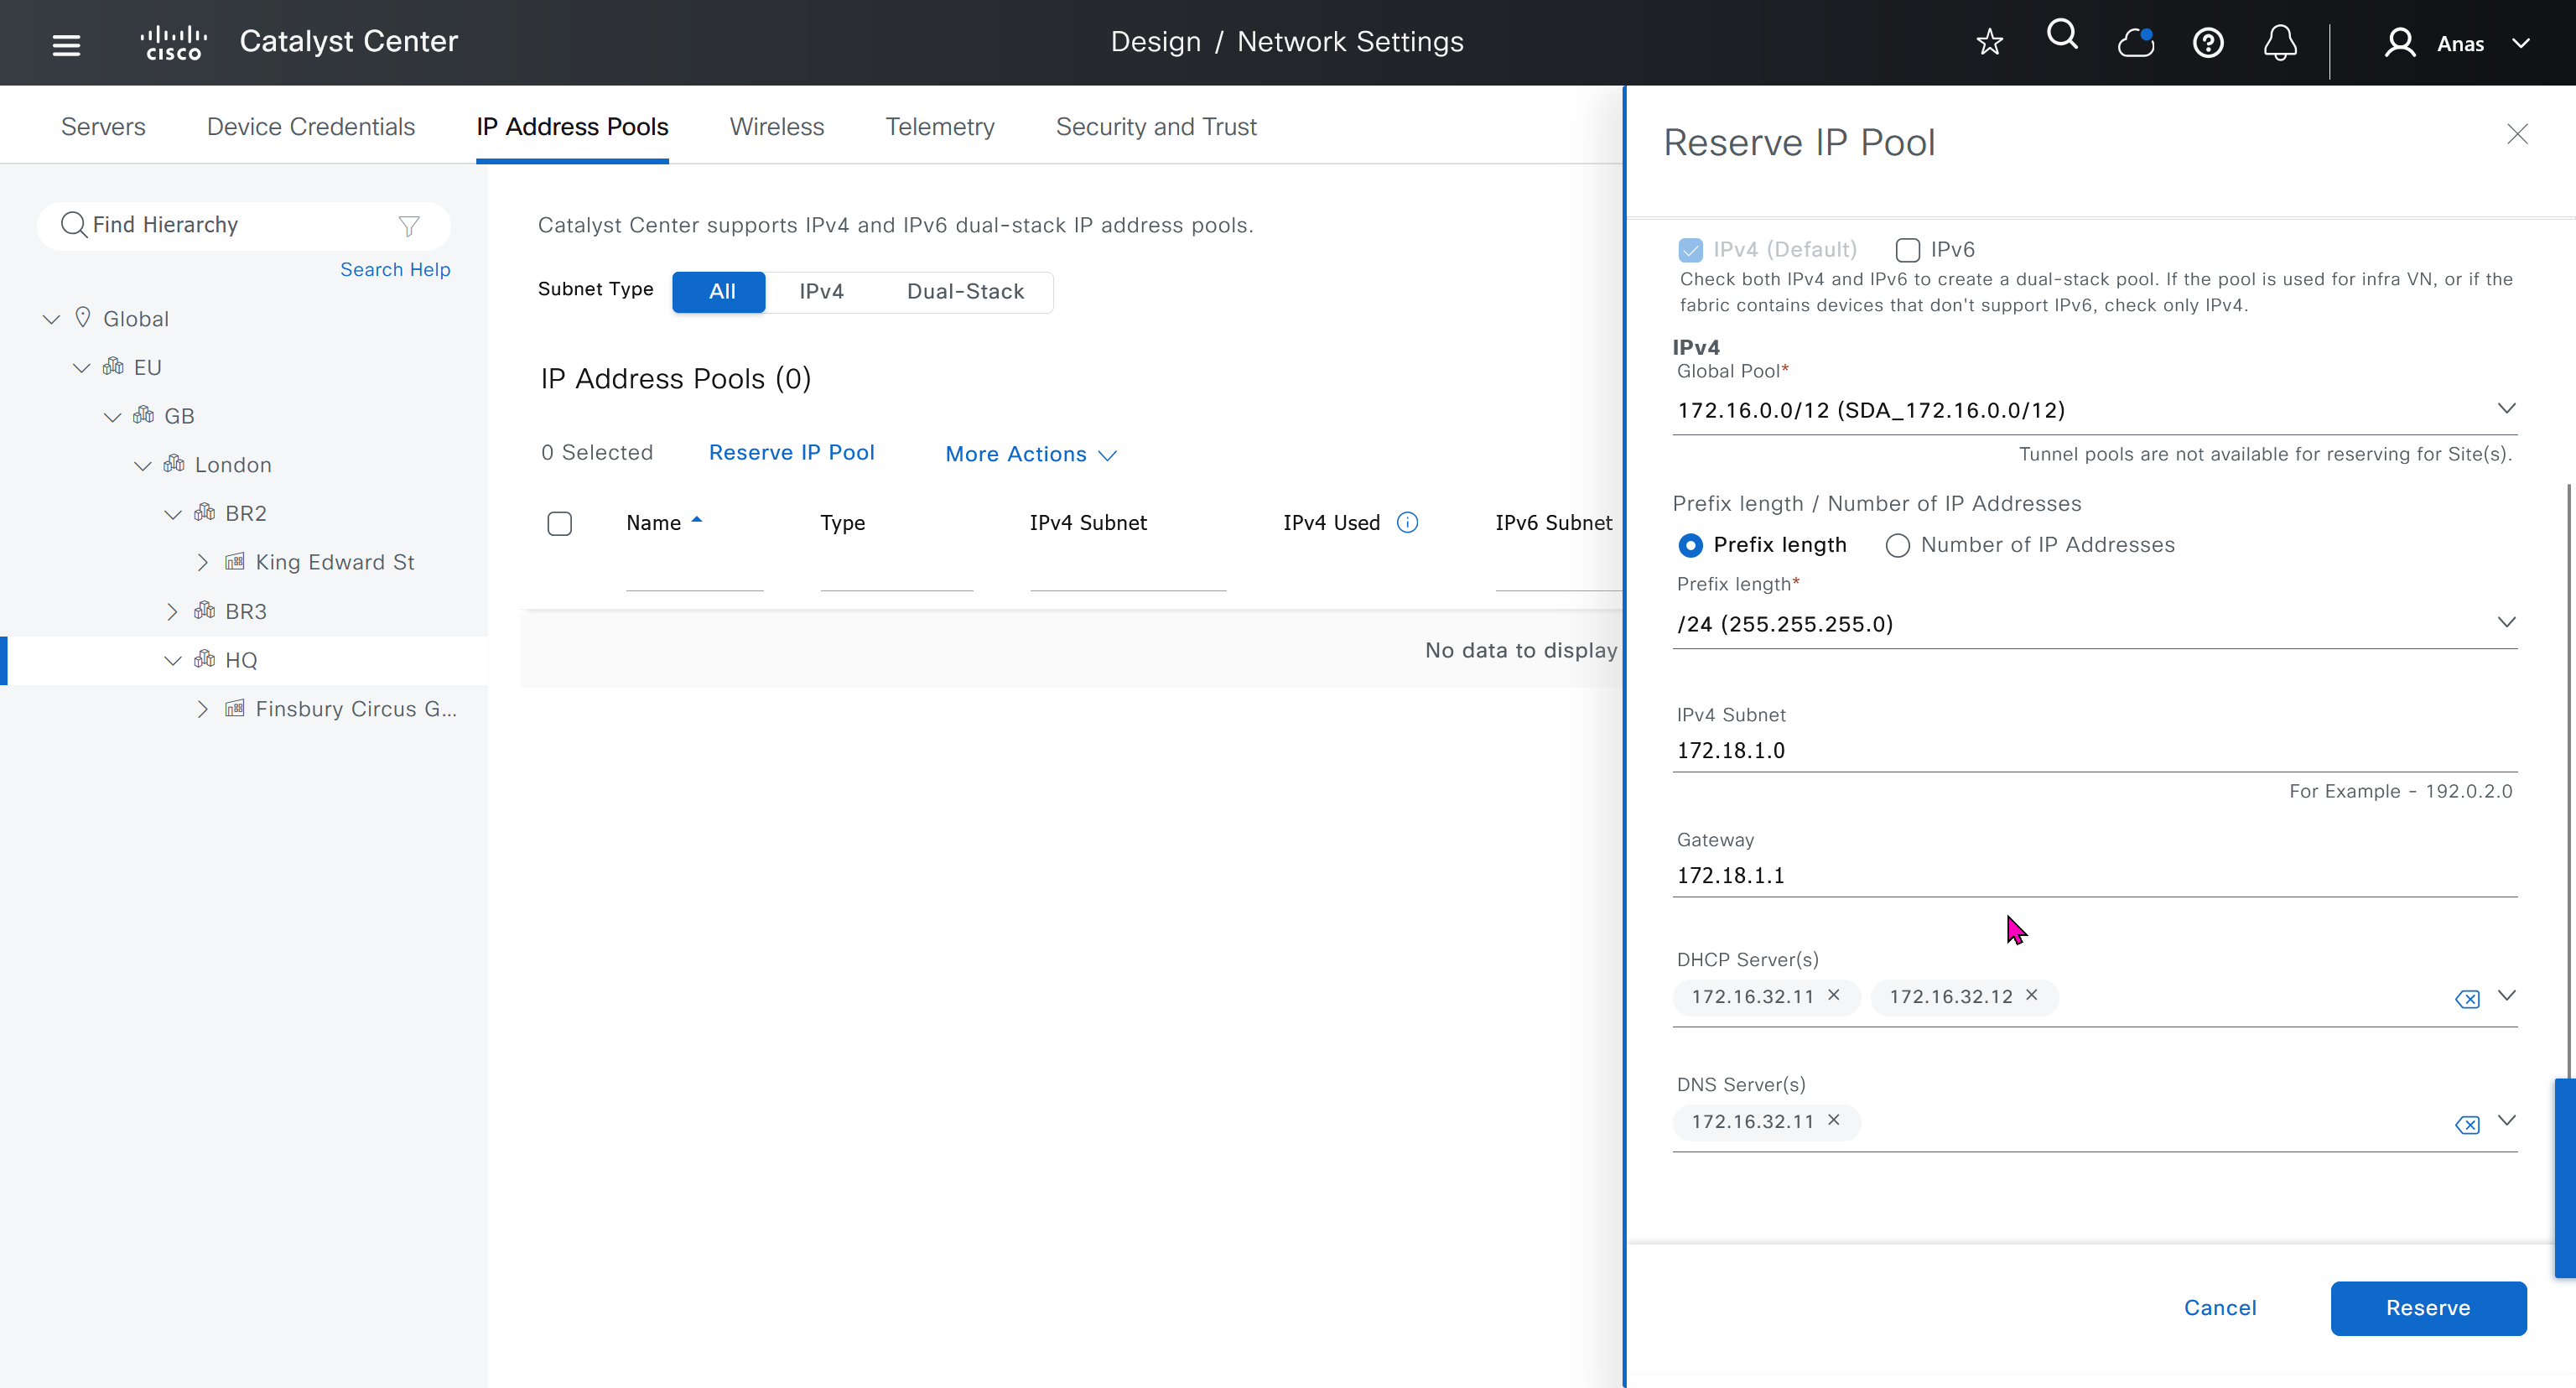Check the select-all pools table checkbox
This screenshot has height=1388, width=2576.
(560, 523)
